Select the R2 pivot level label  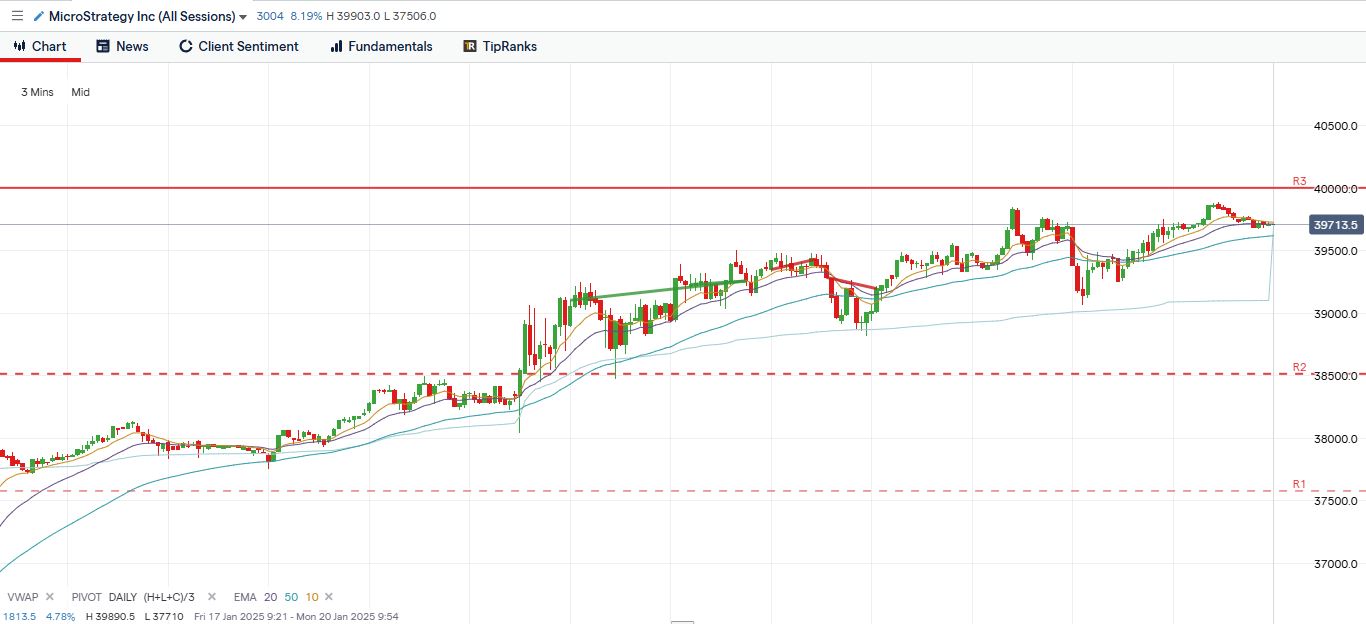pos(1299,367)
